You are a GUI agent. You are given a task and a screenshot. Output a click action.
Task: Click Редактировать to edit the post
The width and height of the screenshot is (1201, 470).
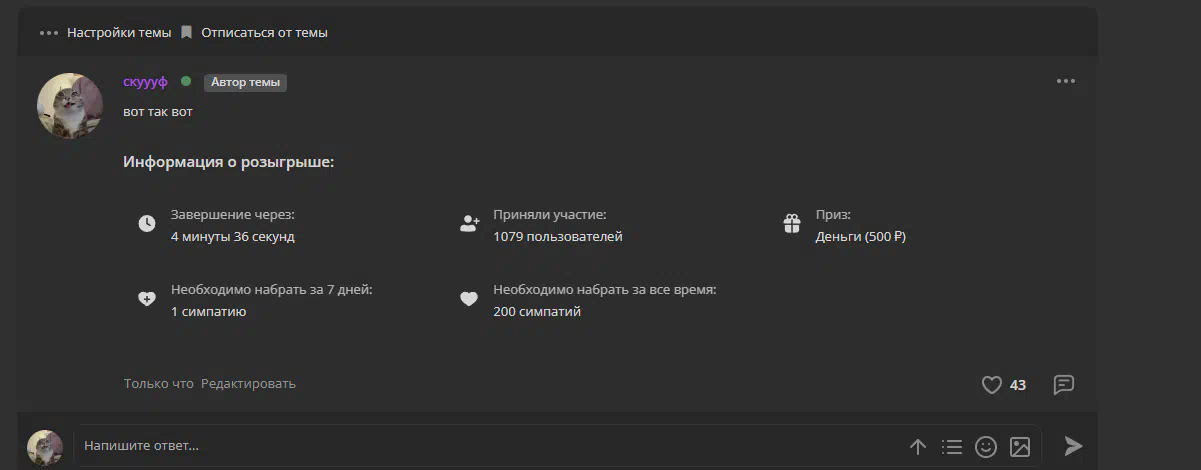248,384
